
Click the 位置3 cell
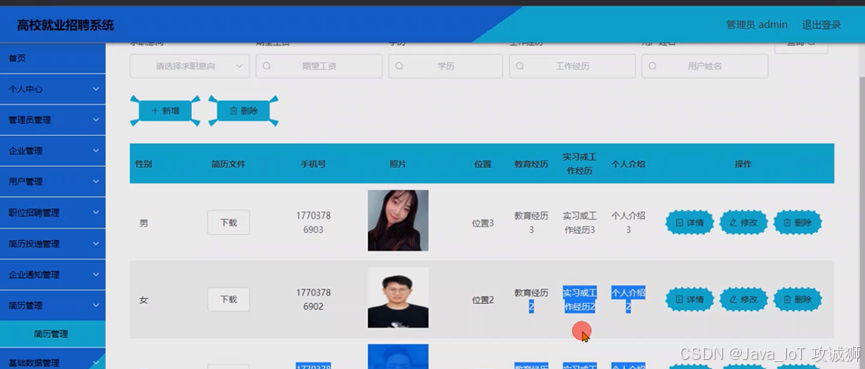click(483, 223)
